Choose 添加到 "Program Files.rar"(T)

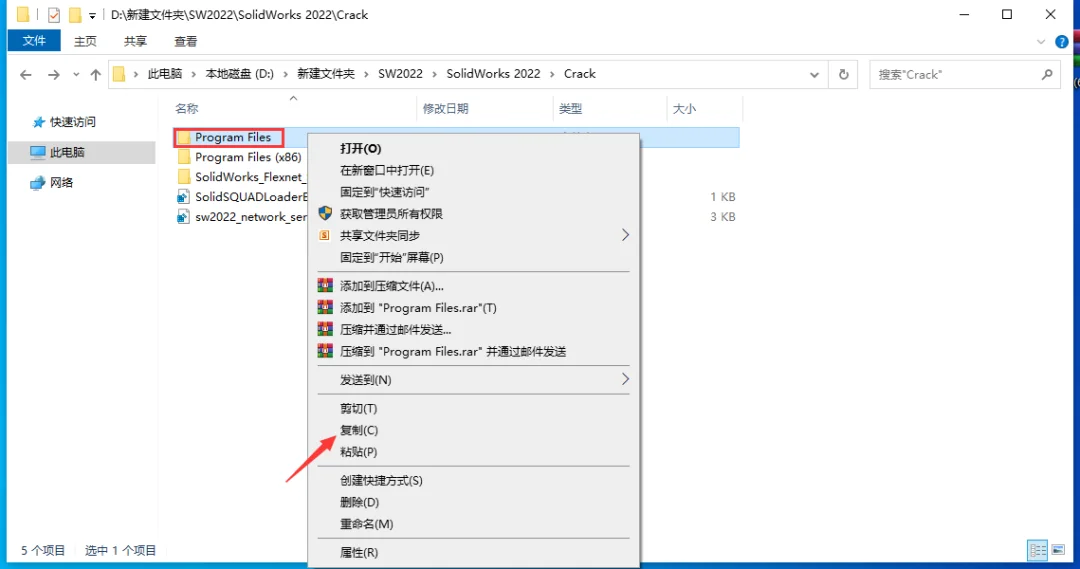coord(473,308)
